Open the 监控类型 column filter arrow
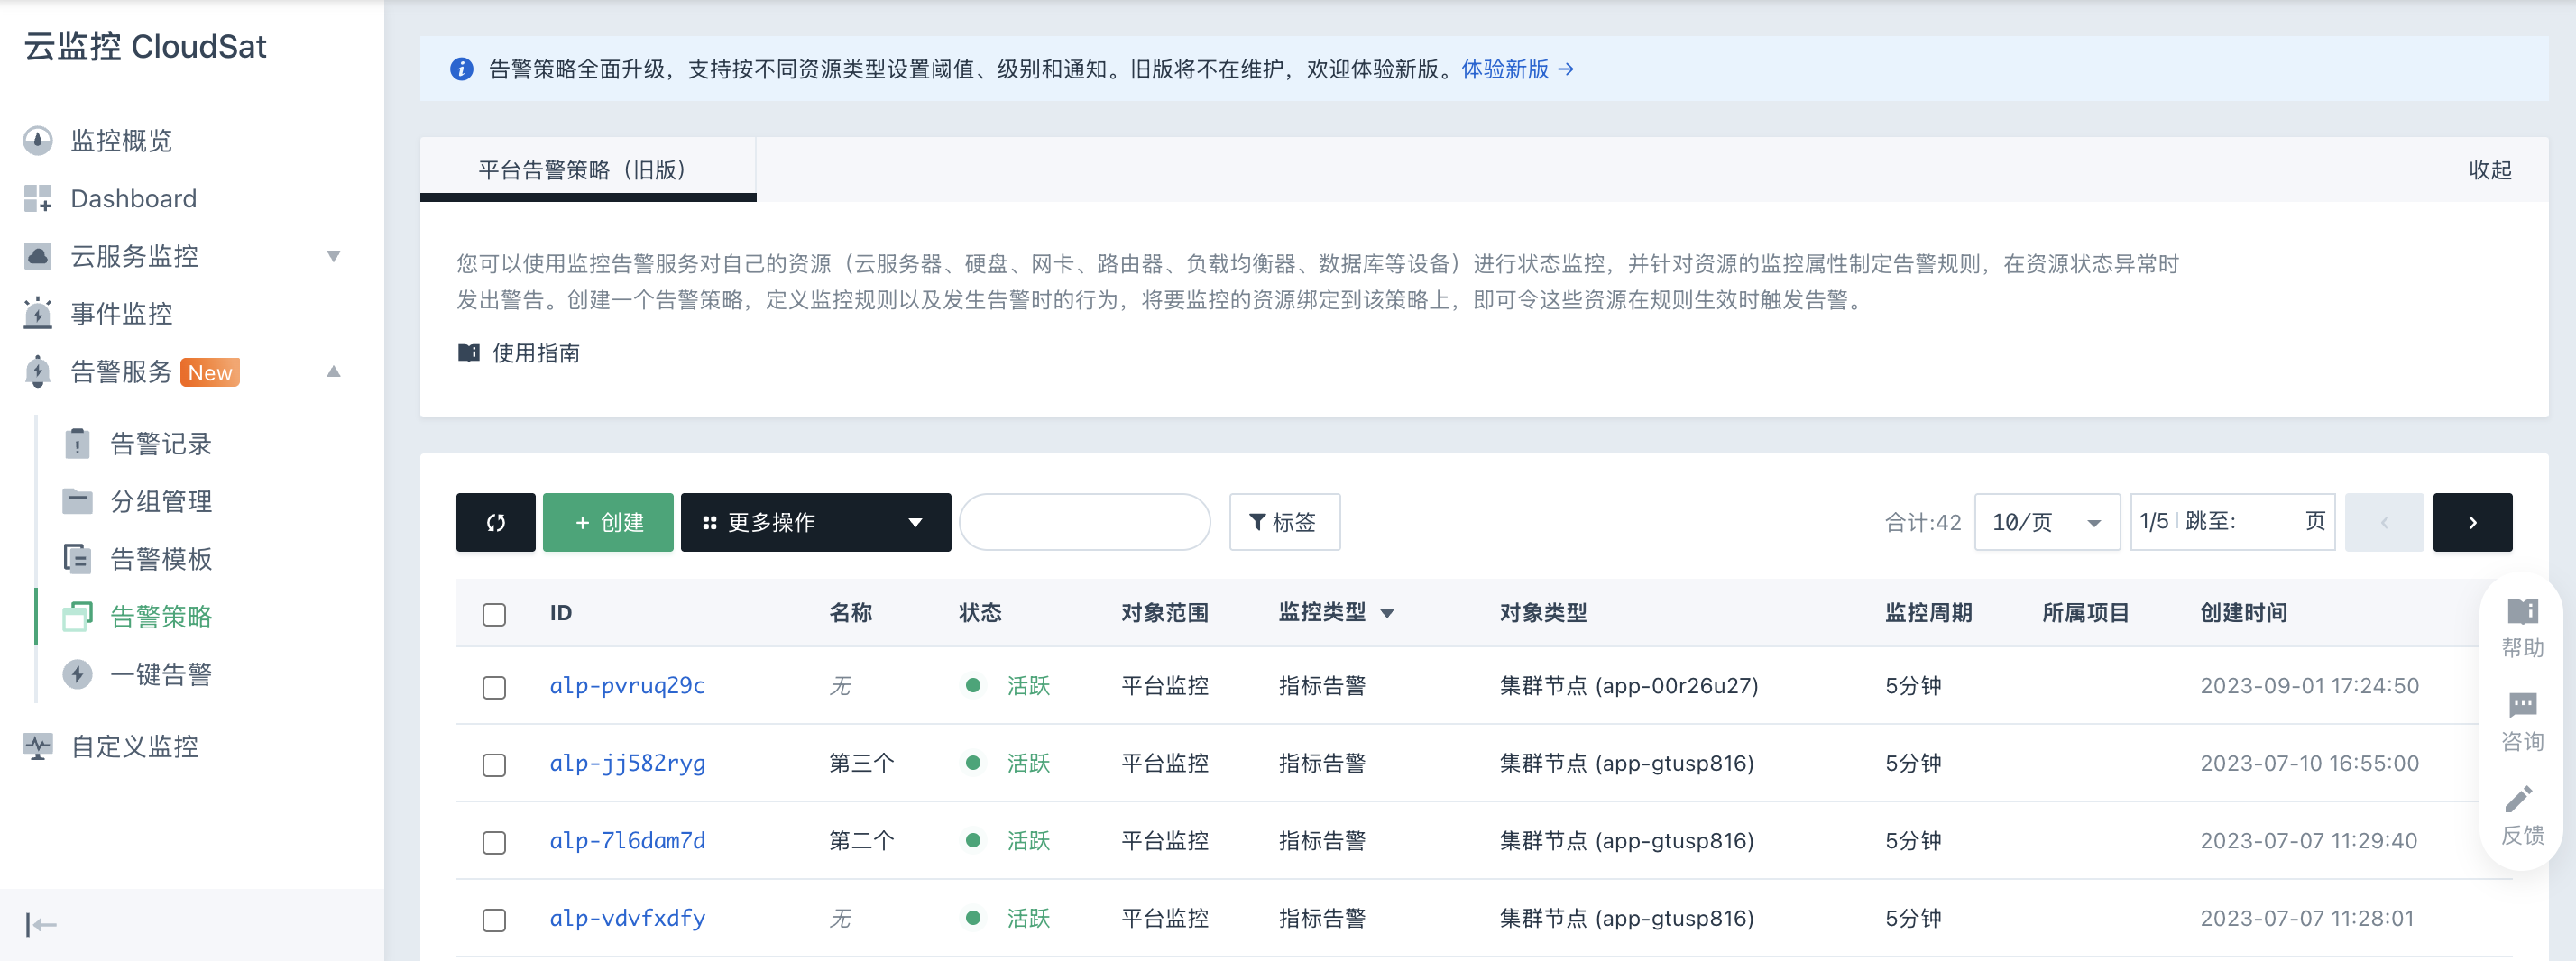2576x961 pixels. click(1387, 614)
